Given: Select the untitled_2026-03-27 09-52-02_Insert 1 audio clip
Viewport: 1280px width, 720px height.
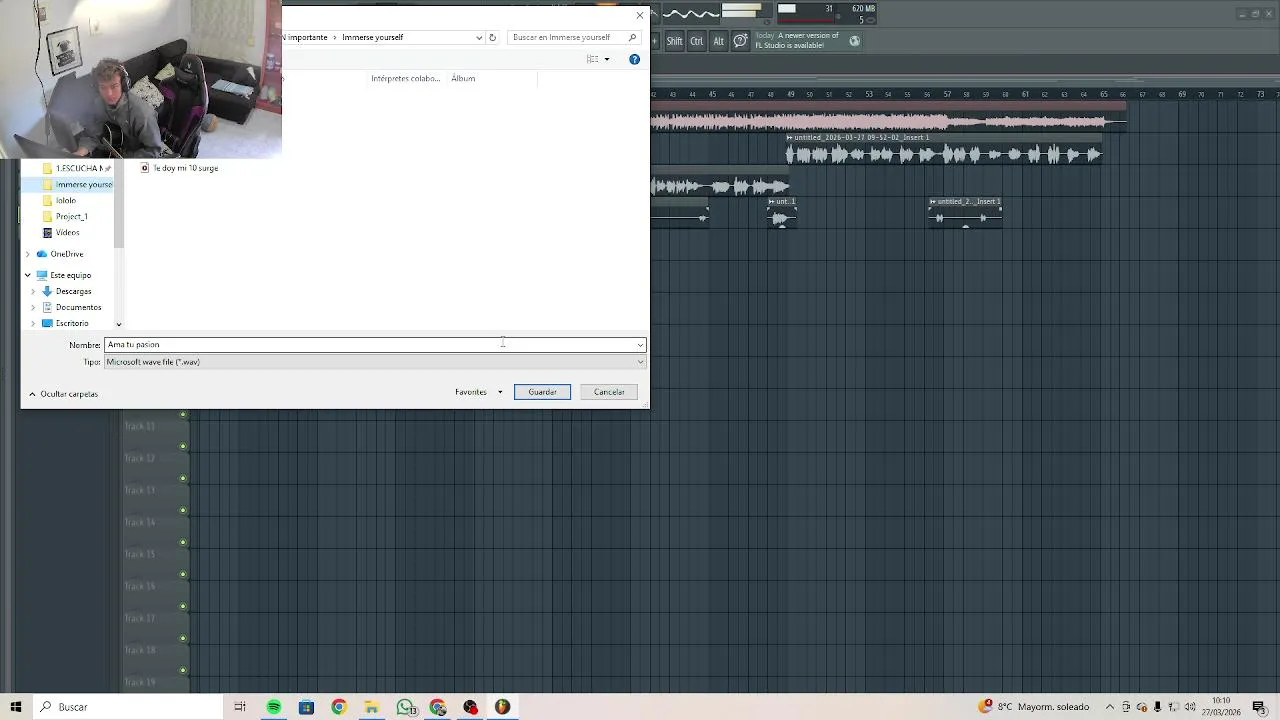Looking at the screenshot, I should coord(944,151).
